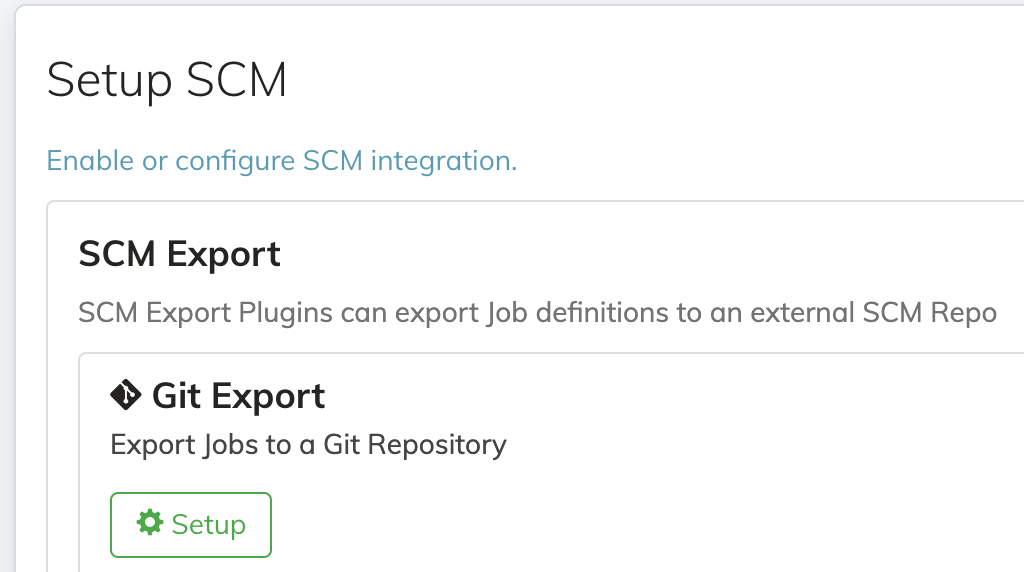Click 'Export Jobs to a Git Repository' description
The image size is (1024, 572).
(308, 445)
